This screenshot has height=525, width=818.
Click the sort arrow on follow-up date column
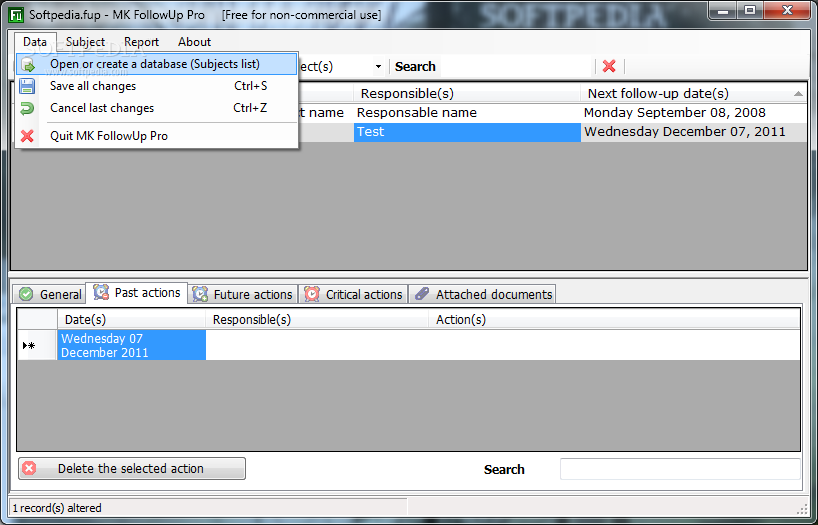point(798,94)
